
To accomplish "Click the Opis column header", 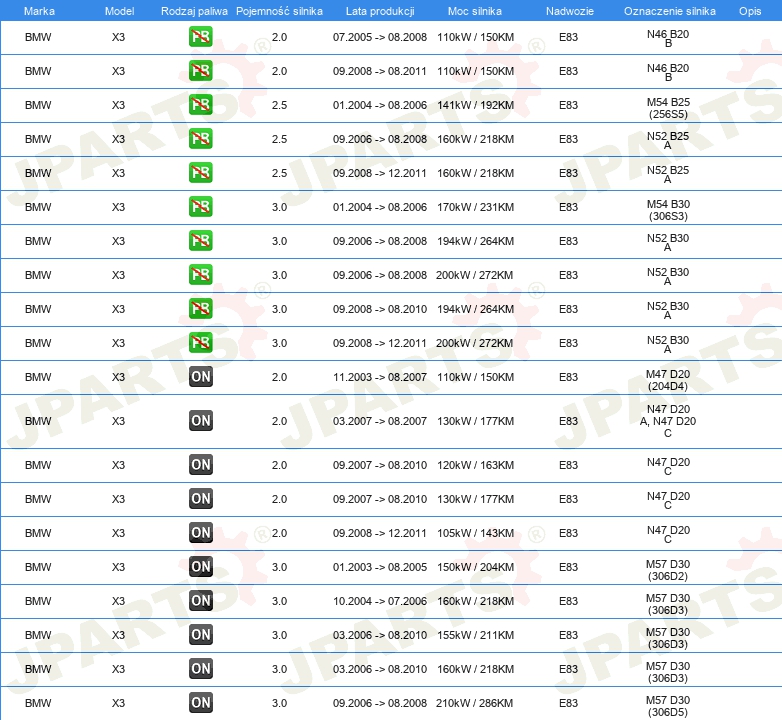I will pos(750,11).
